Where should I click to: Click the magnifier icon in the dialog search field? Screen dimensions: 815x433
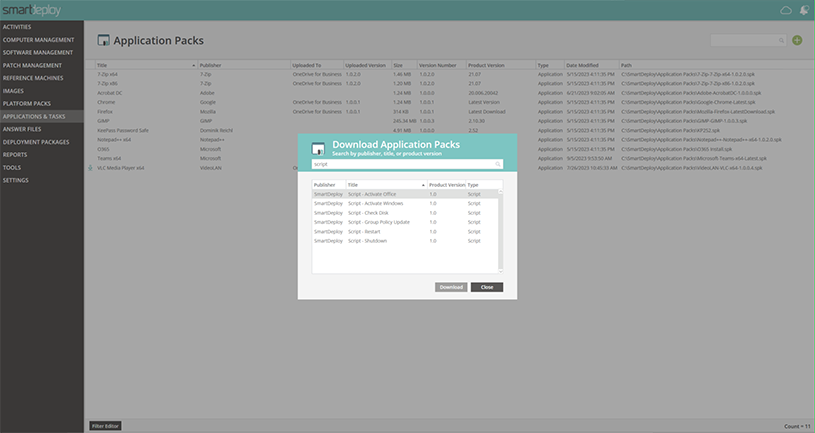point(497,164)
